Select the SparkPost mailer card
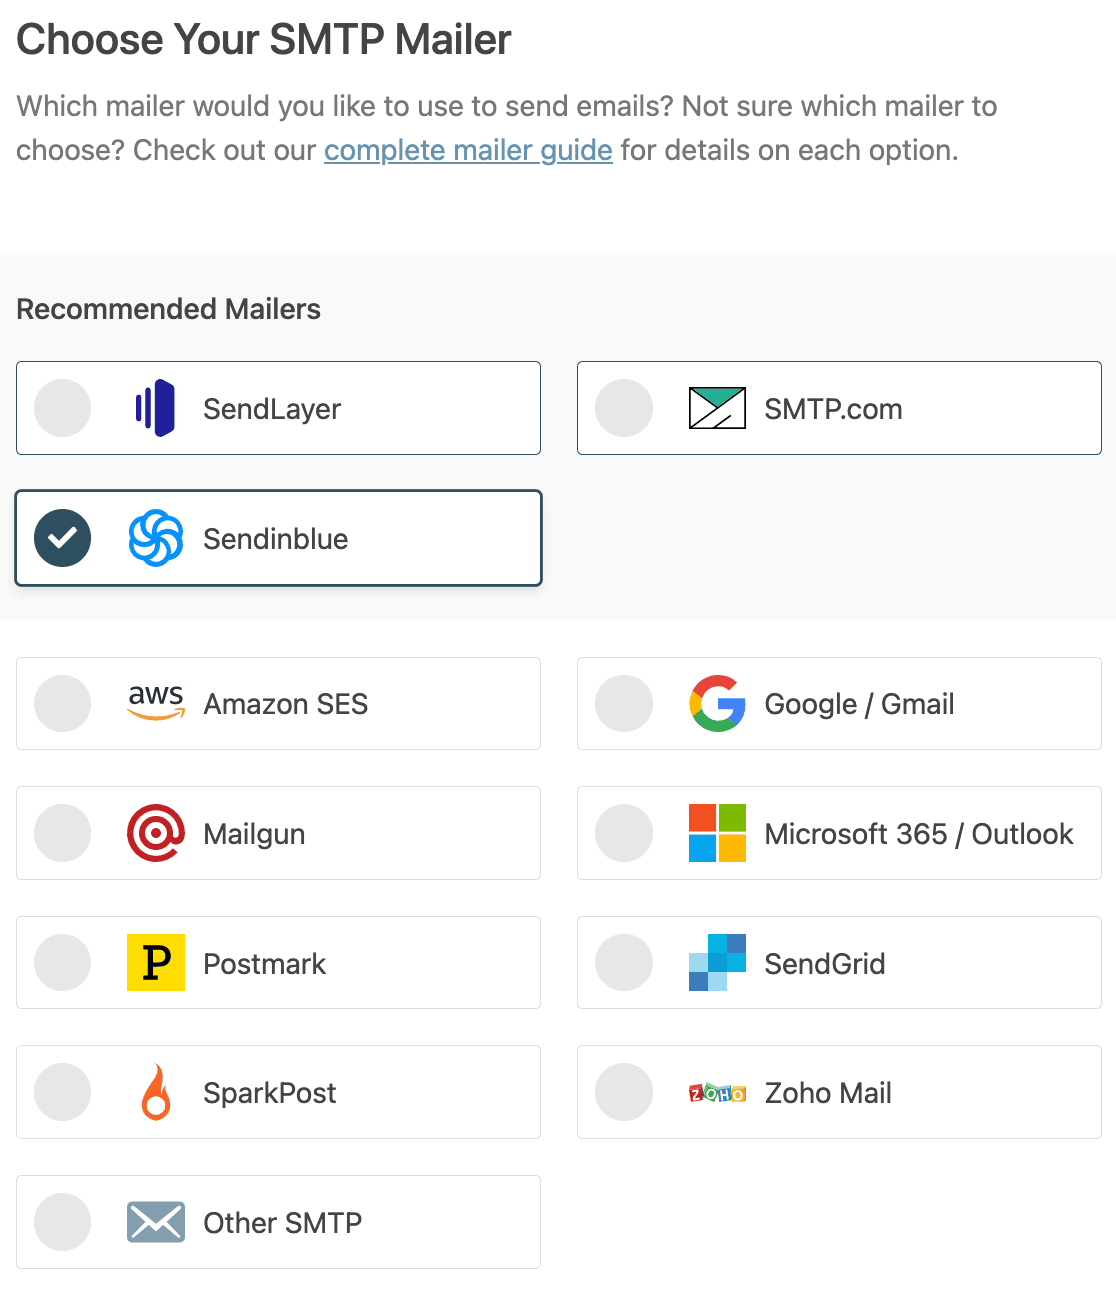Image resolution: width=1116 pixels, height=1295 pixels. tap(278, 1092)
